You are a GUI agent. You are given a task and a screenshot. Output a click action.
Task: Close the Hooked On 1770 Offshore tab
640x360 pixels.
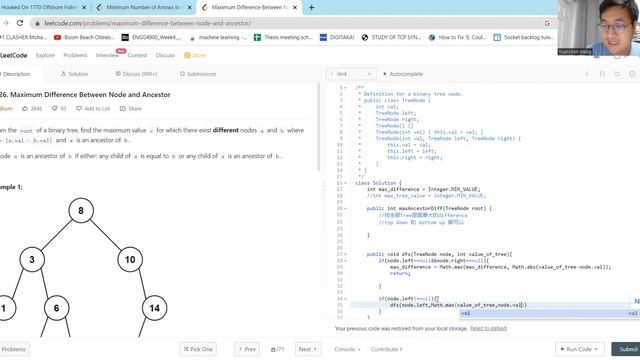click(84, 7)
